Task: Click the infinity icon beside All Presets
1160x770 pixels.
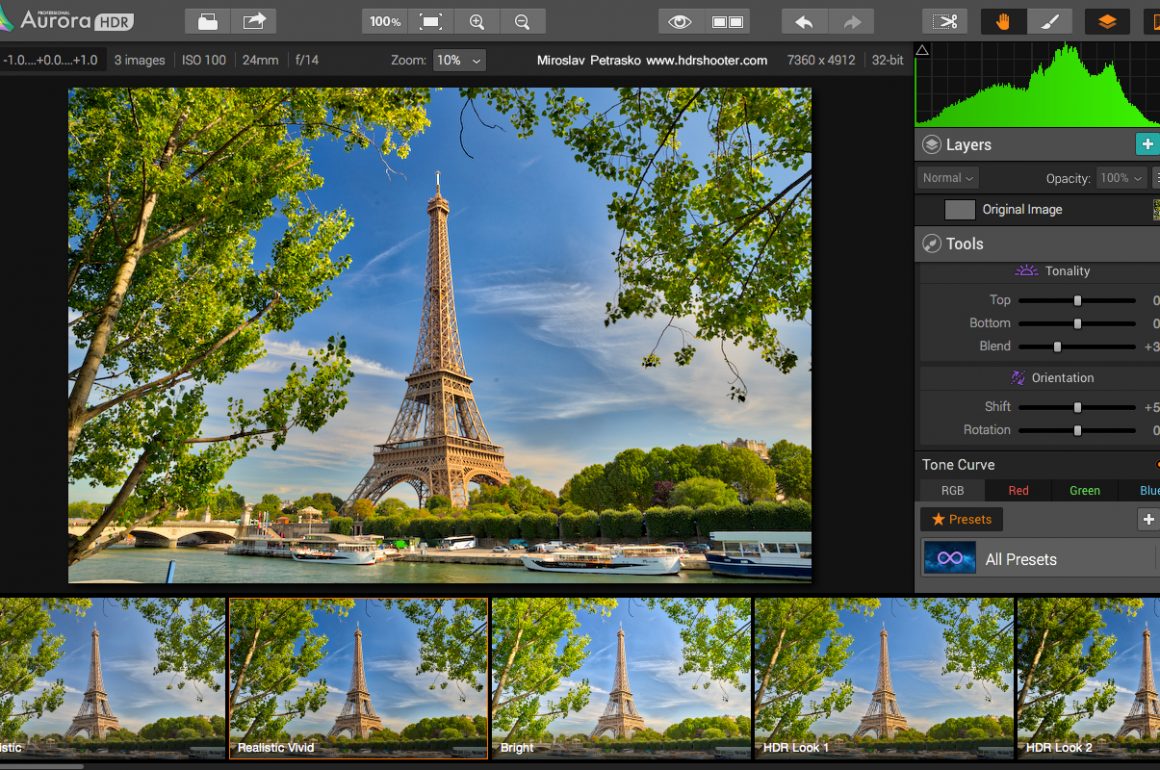Action: (x=950, y=558)
